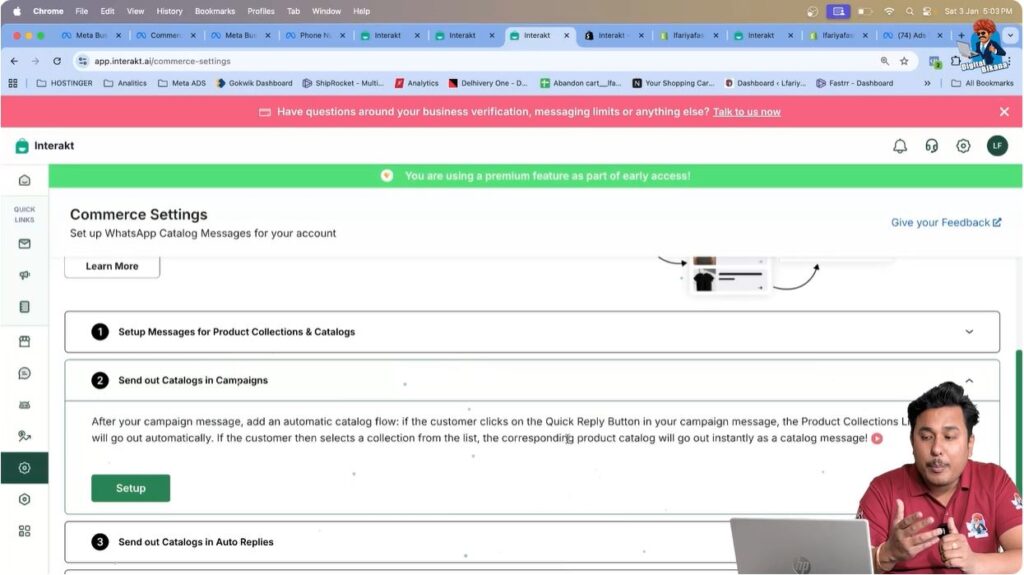Open the user analytics icon in sidebar

[x=24, y=436]
